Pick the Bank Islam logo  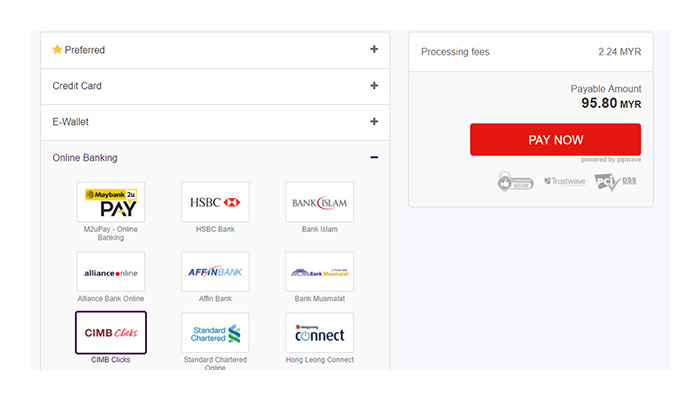(319, 202)
